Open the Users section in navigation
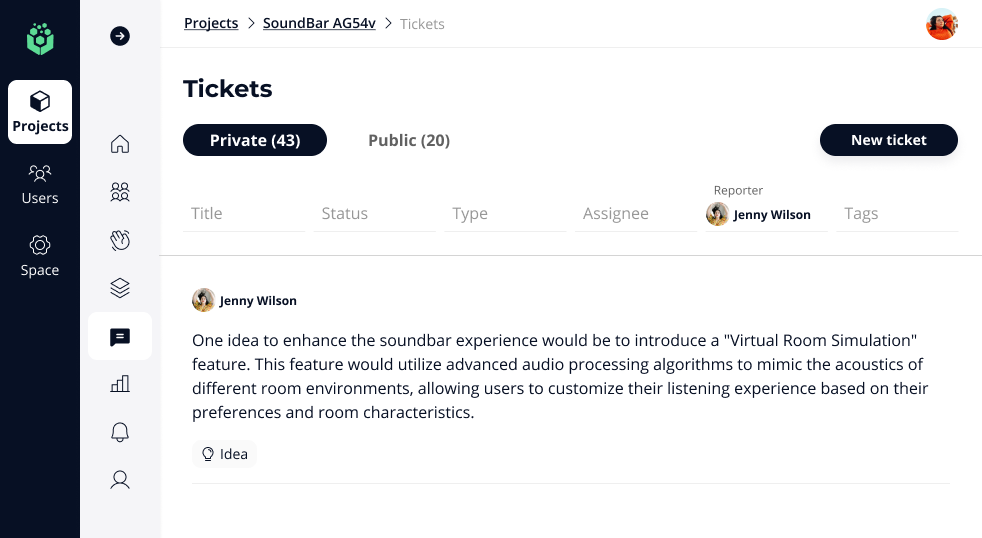982x538 pixels. pos(40,184)
